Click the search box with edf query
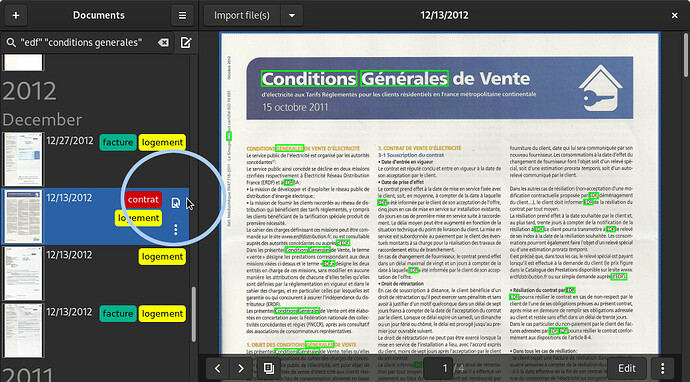 [87, 43]
